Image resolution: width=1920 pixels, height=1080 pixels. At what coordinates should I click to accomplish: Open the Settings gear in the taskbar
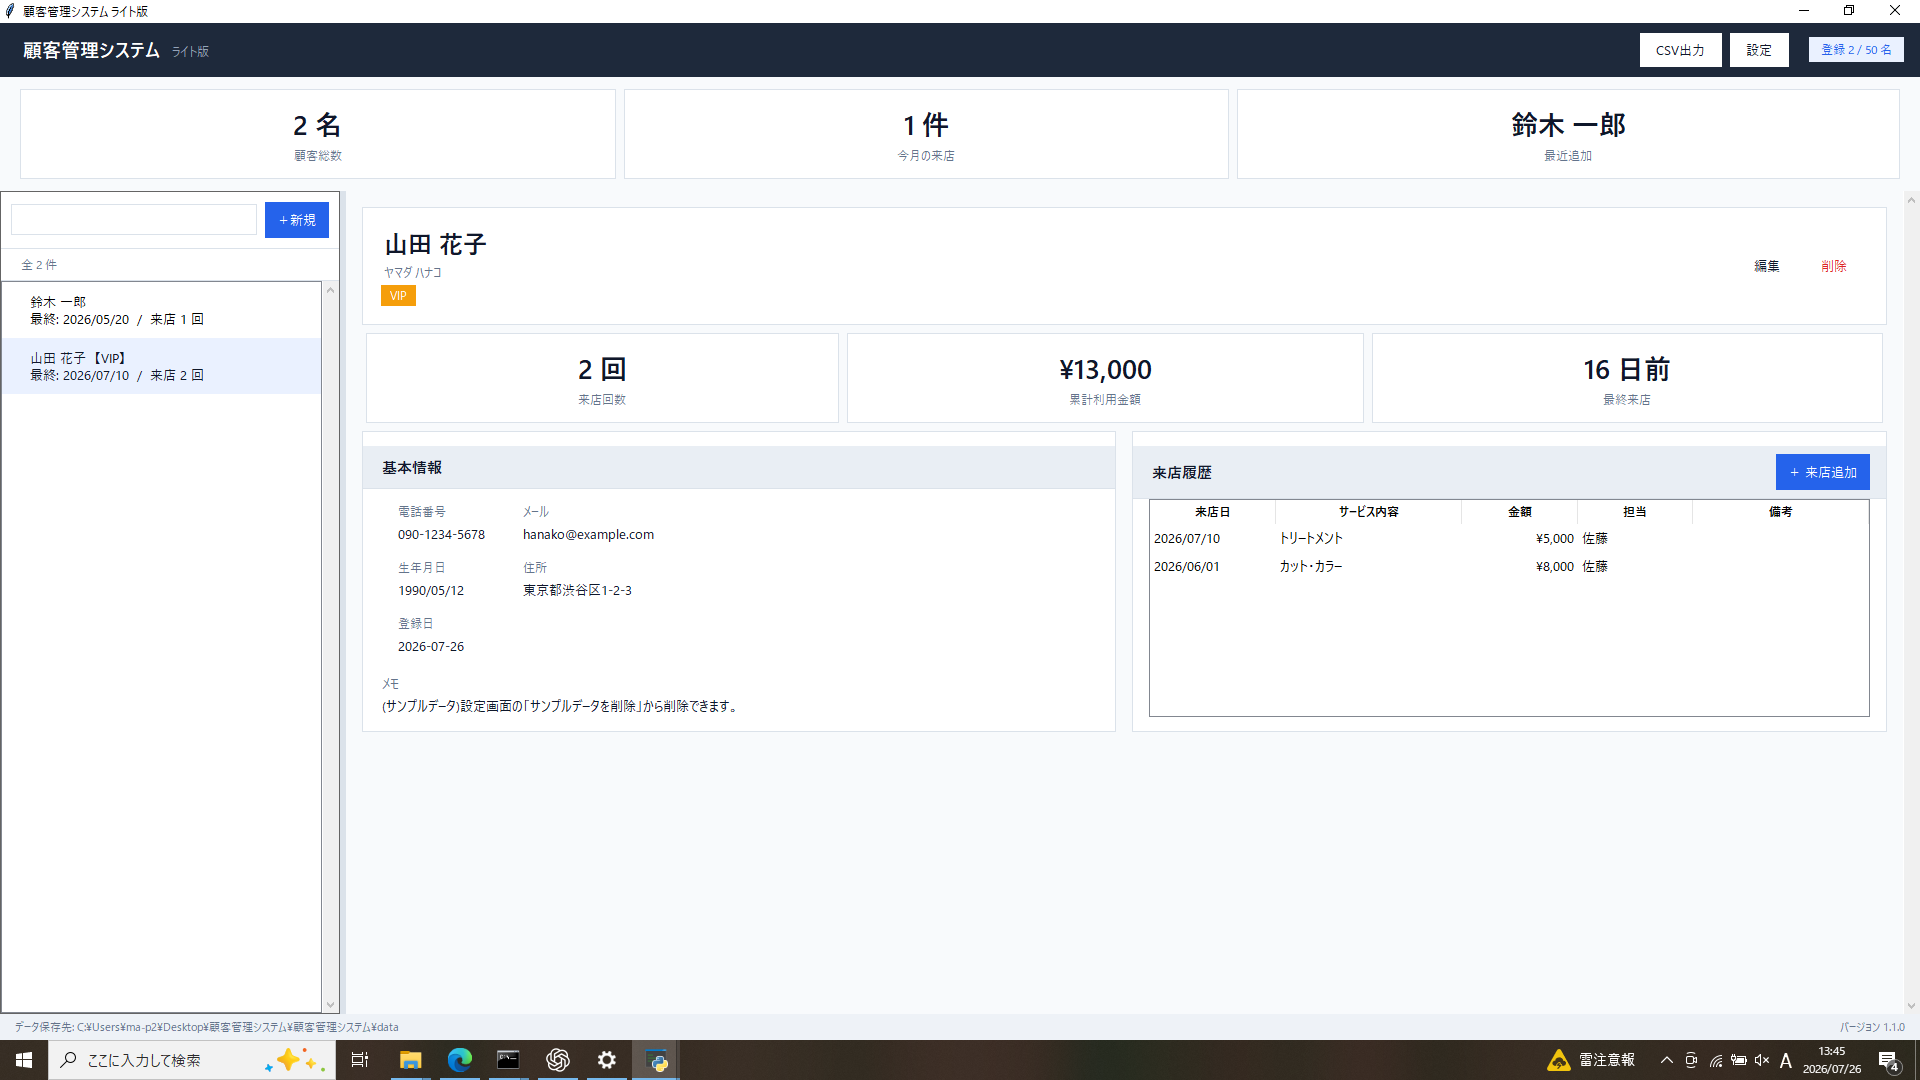606,1060
